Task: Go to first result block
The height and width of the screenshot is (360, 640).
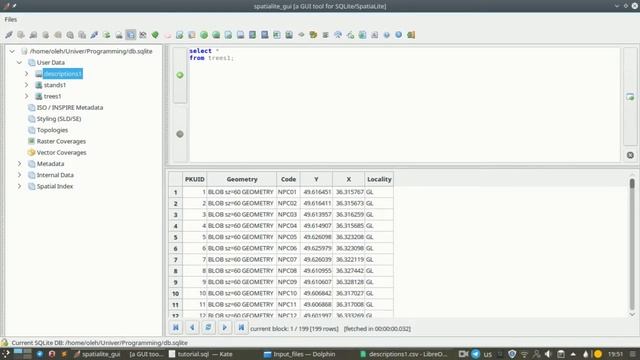Action: (176, 327)
